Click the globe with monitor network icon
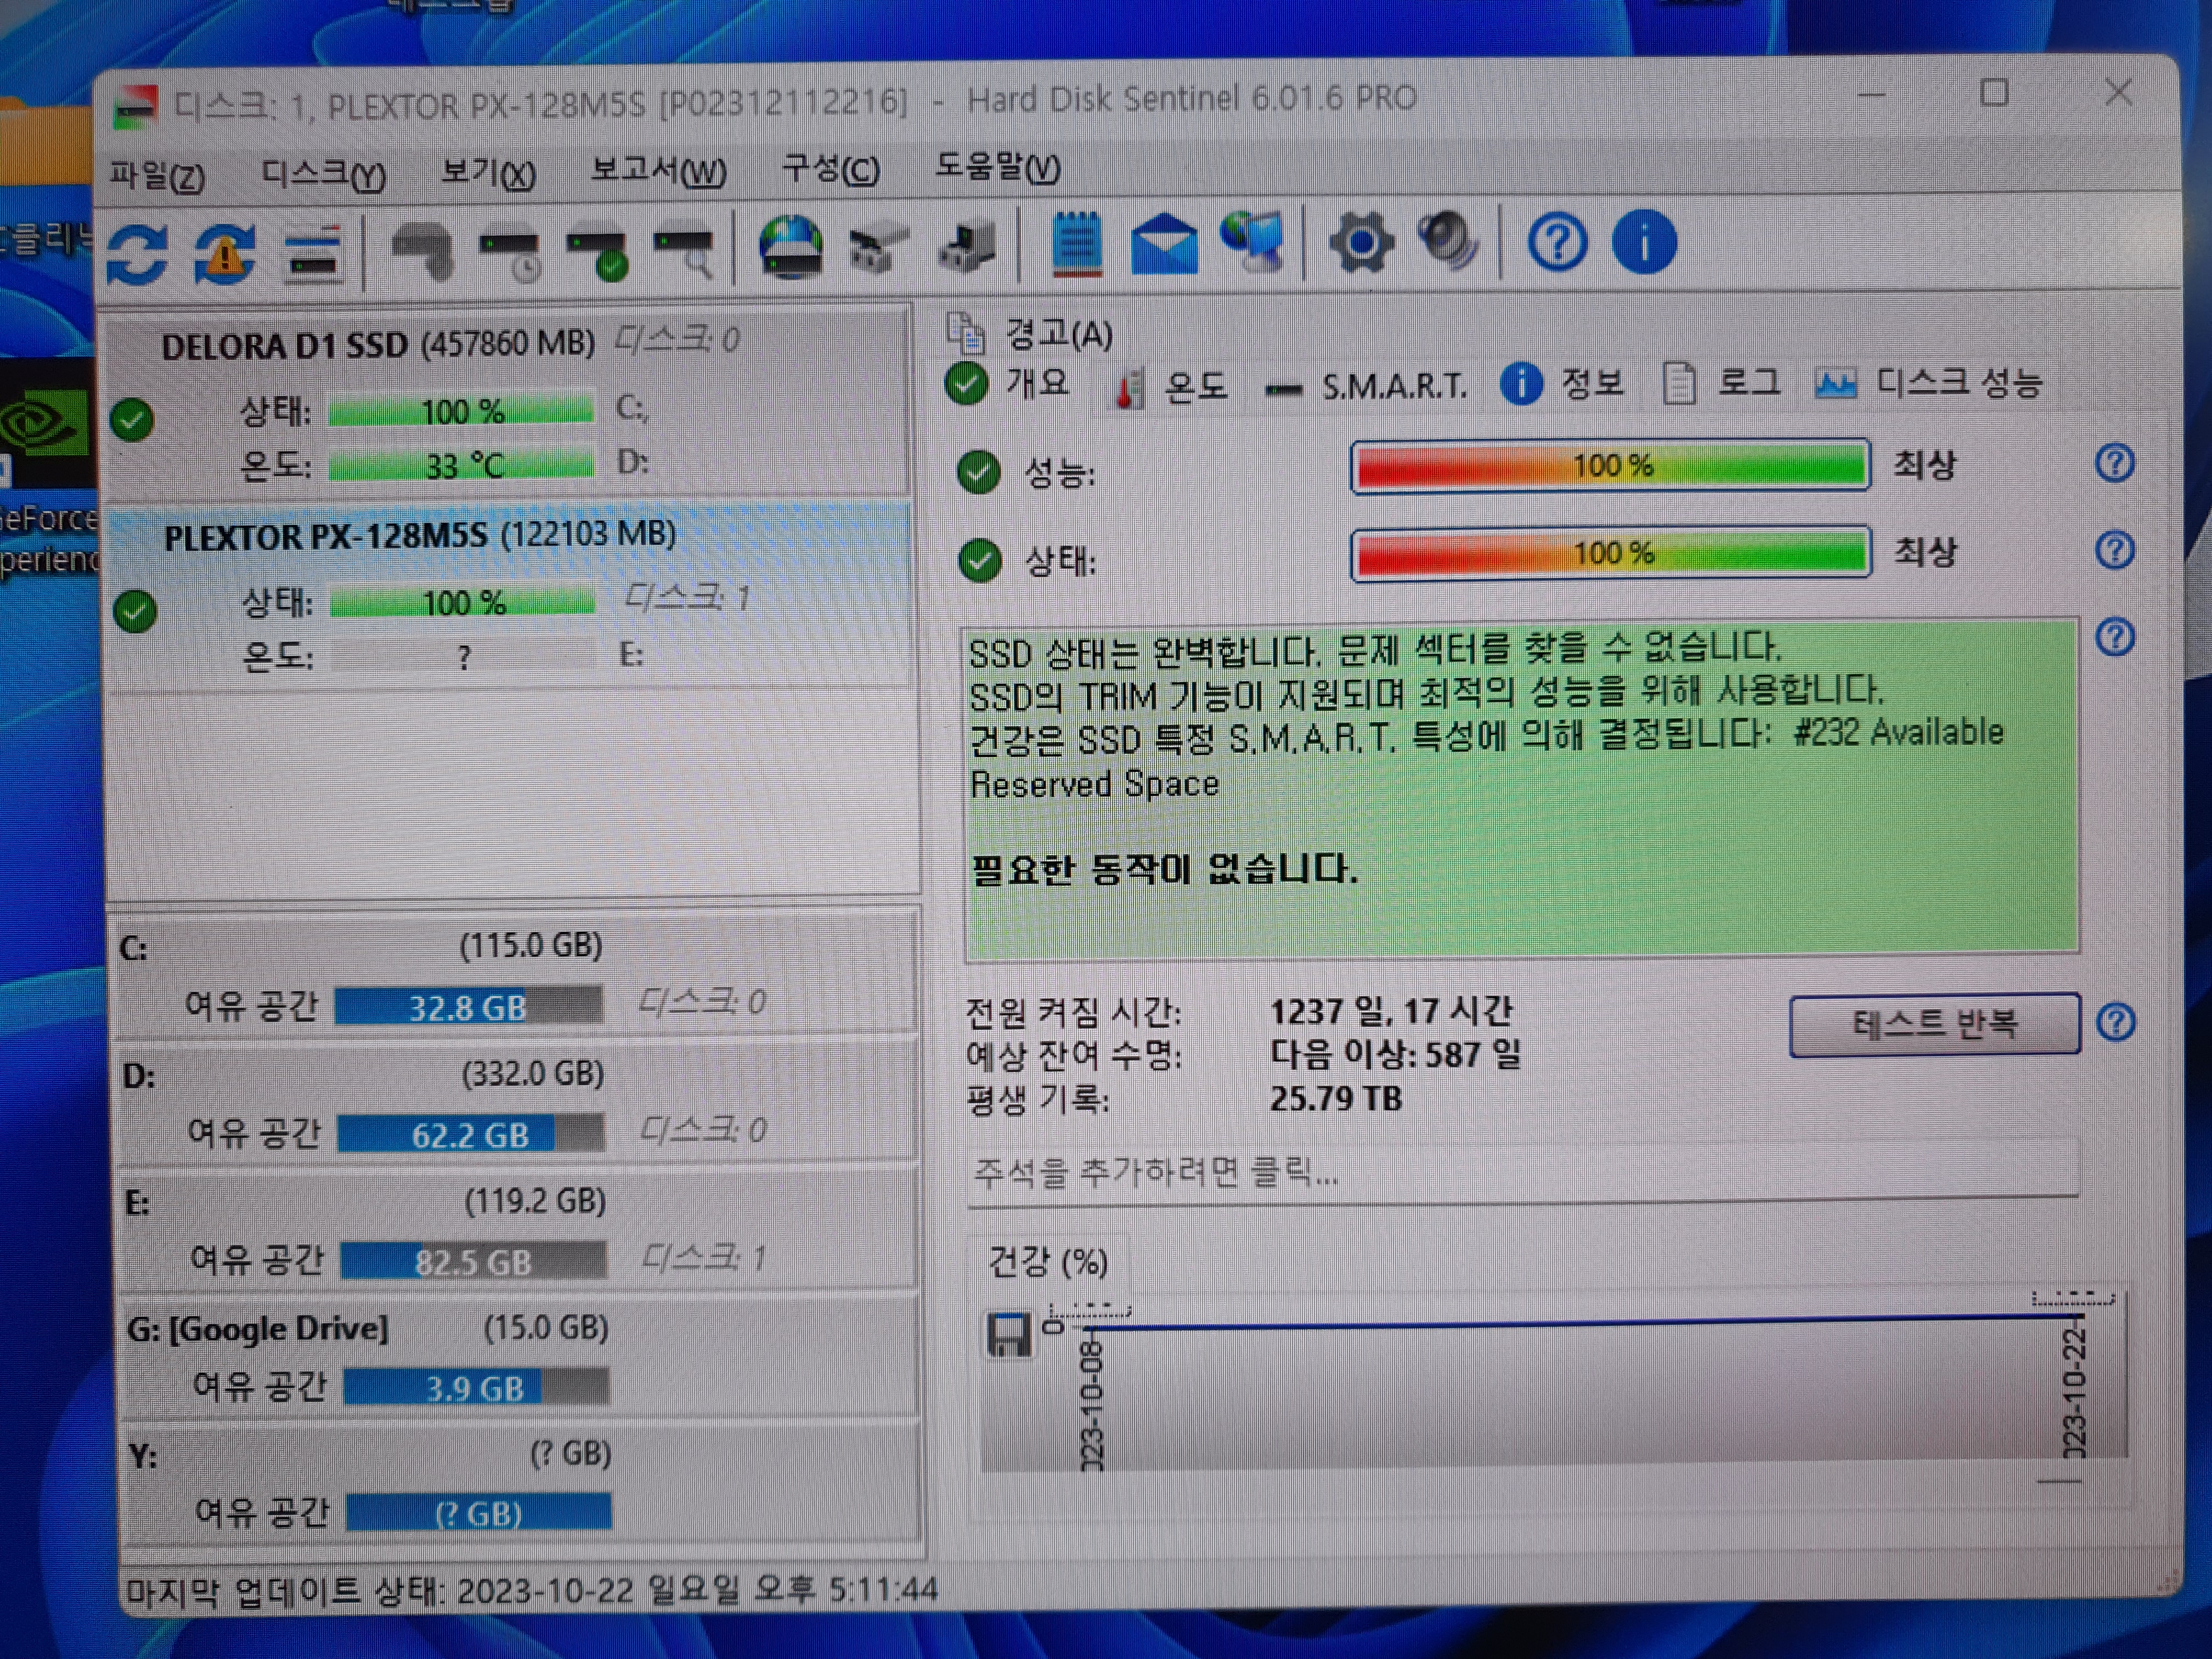Viewport: 2212px width, 1659px height. pos(1252,242)
